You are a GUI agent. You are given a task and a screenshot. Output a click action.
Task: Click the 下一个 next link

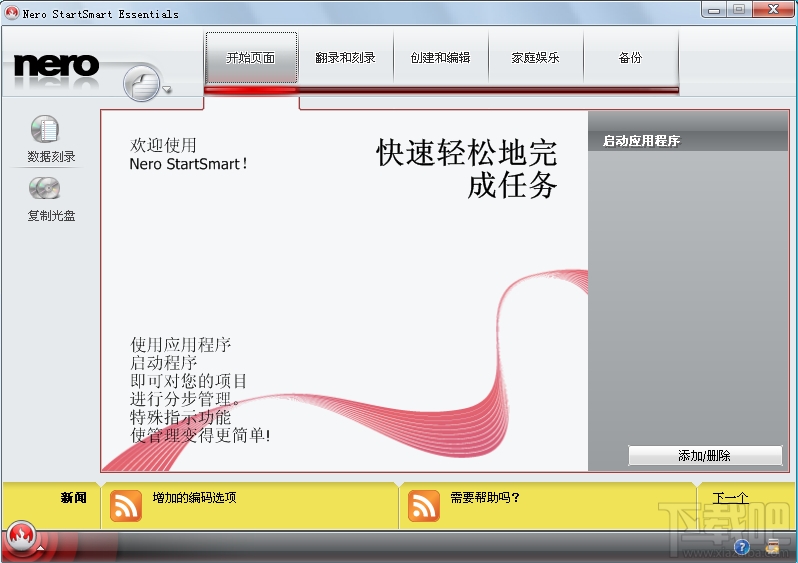point(730,497)
